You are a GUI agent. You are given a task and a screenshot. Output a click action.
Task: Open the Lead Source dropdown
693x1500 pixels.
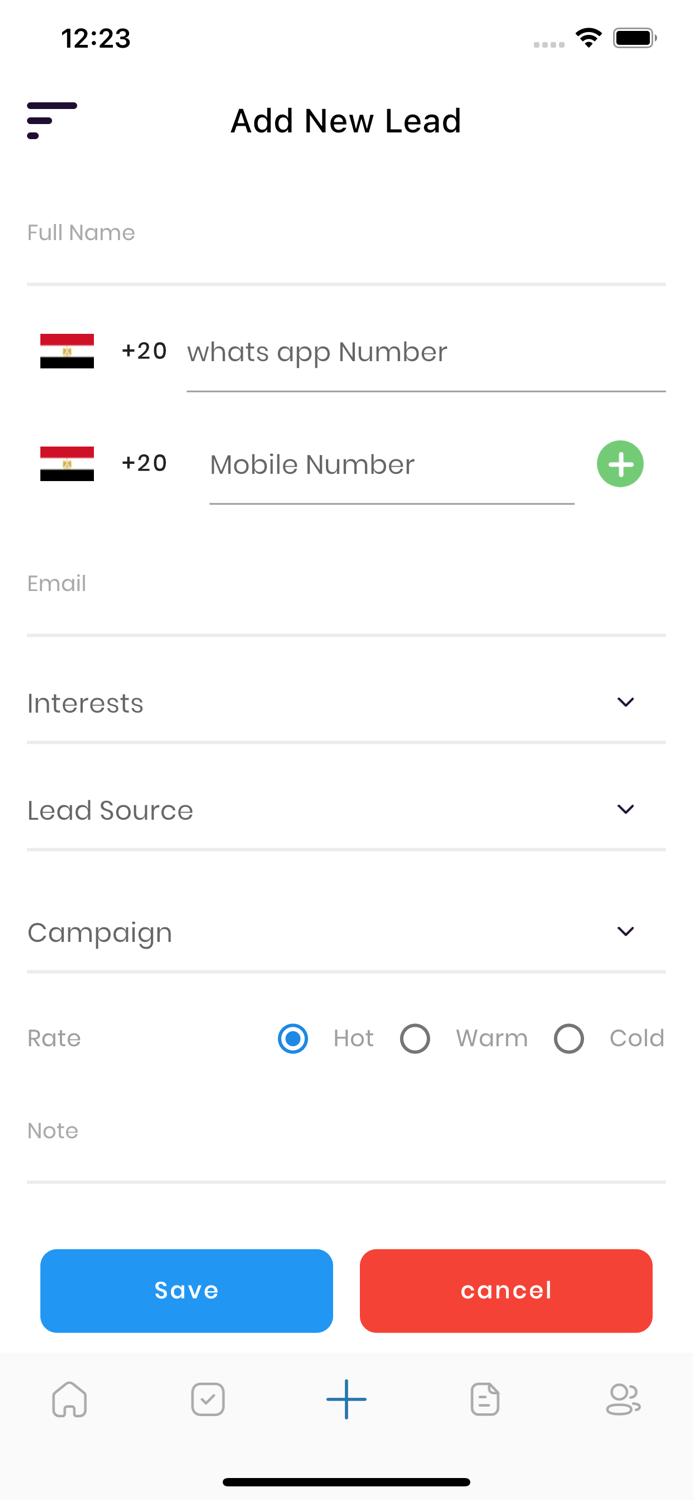click(346, 810)
